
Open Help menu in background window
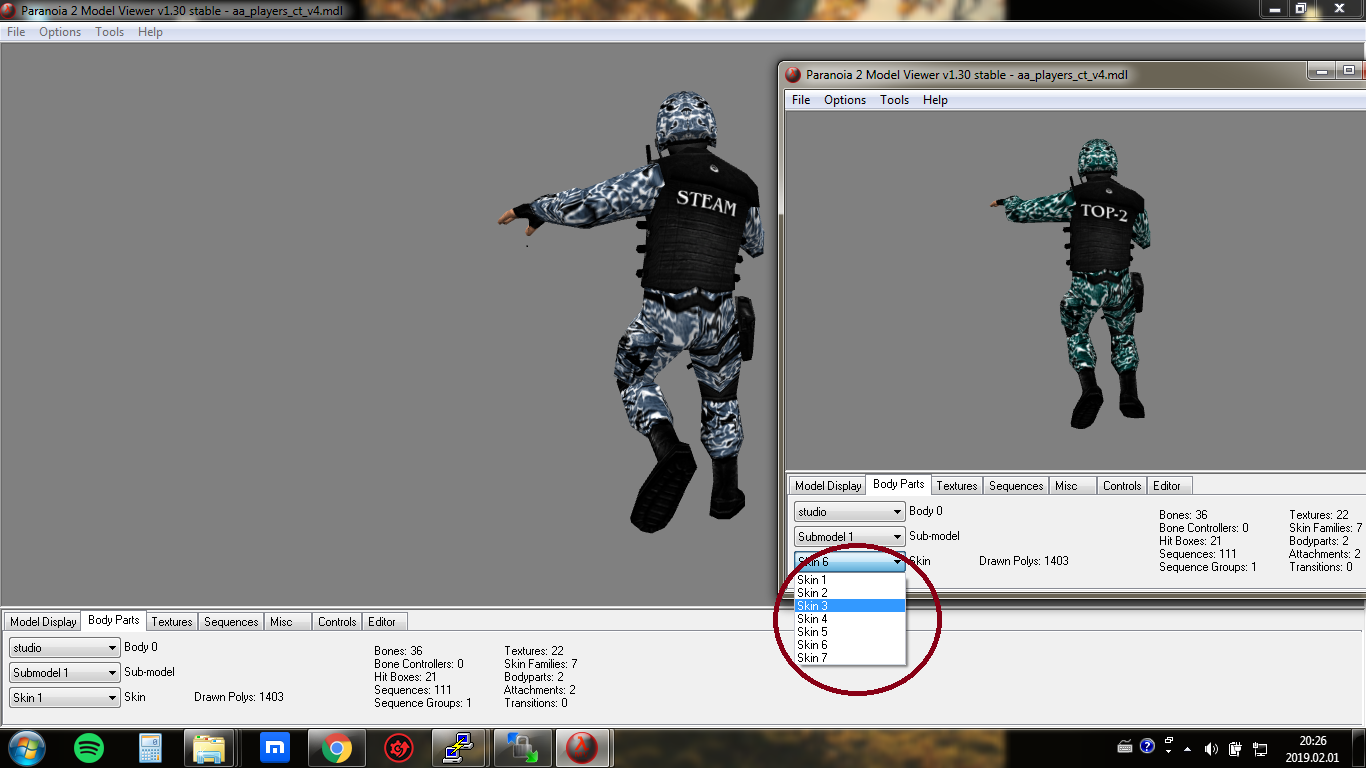[150, 32]
